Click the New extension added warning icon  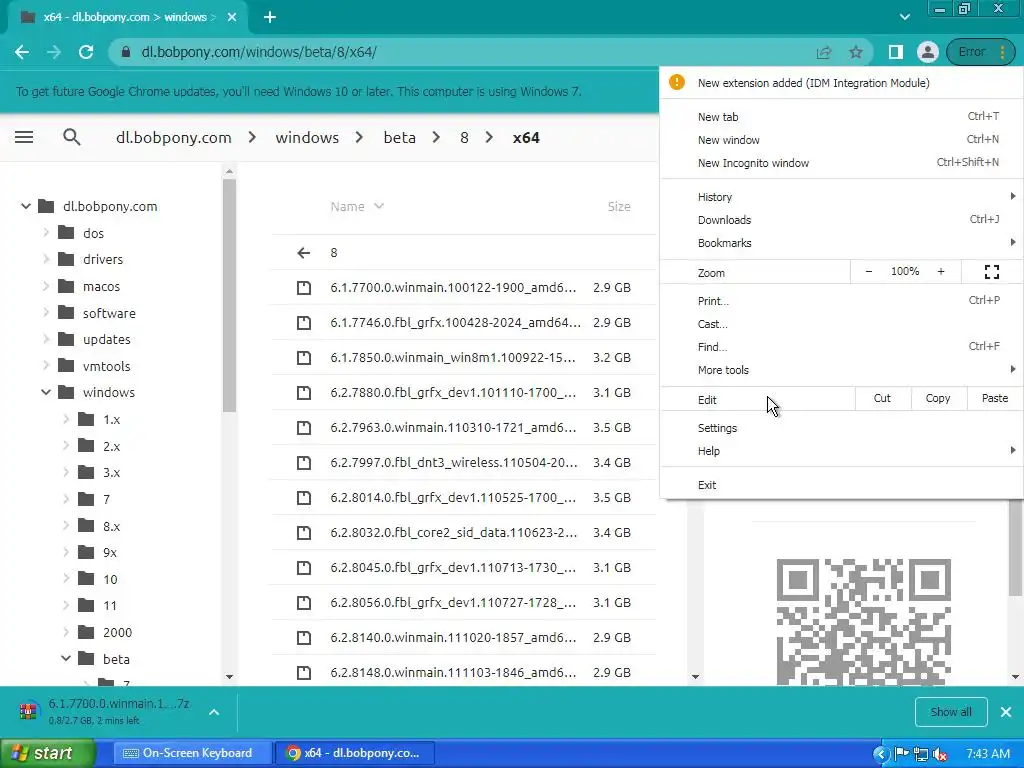[x=677, y=82]
